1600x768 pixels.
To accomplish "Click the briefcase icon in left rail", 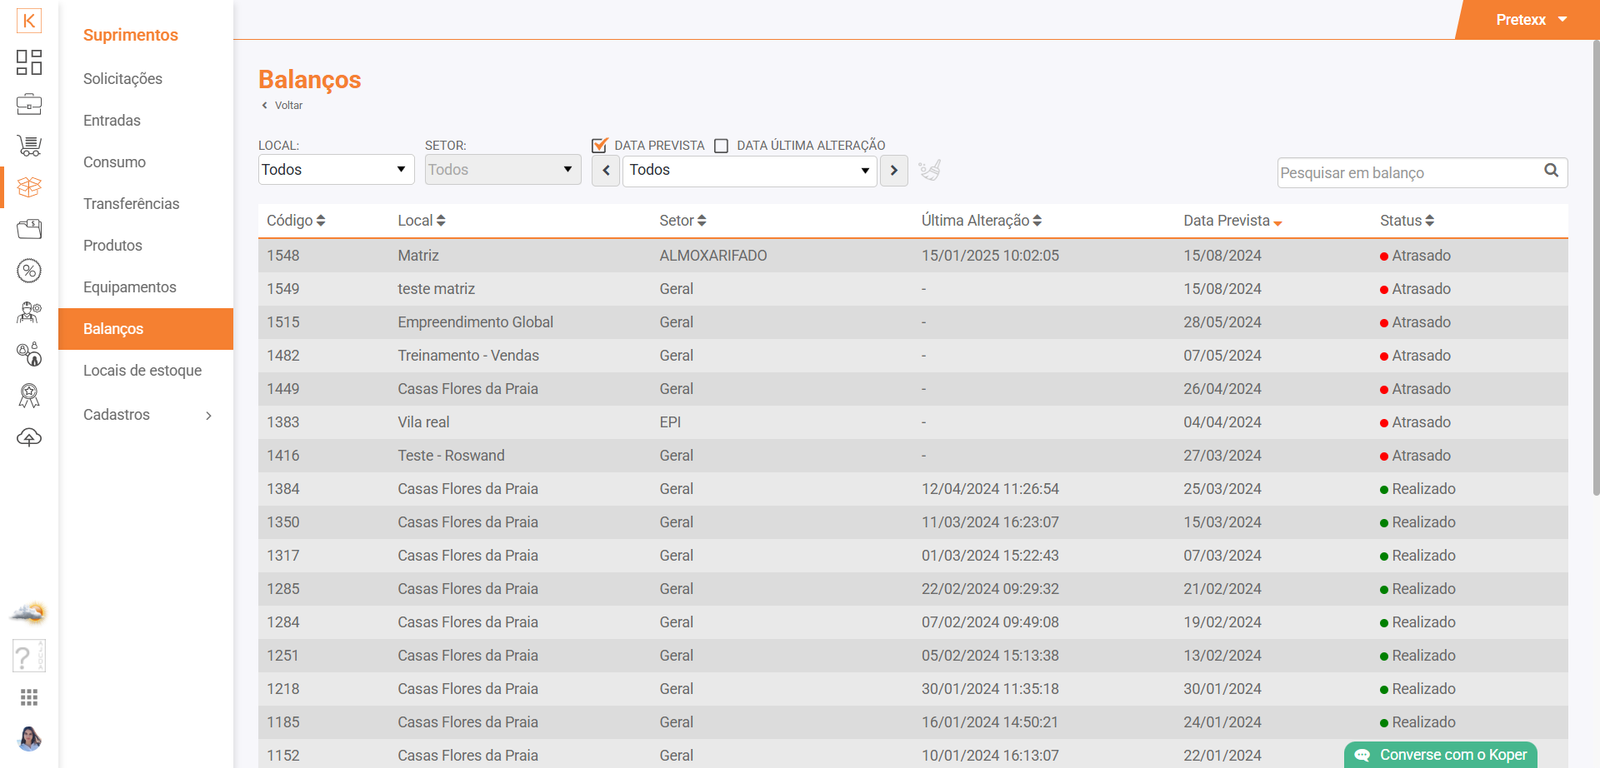I will click(x=29, y=104).
